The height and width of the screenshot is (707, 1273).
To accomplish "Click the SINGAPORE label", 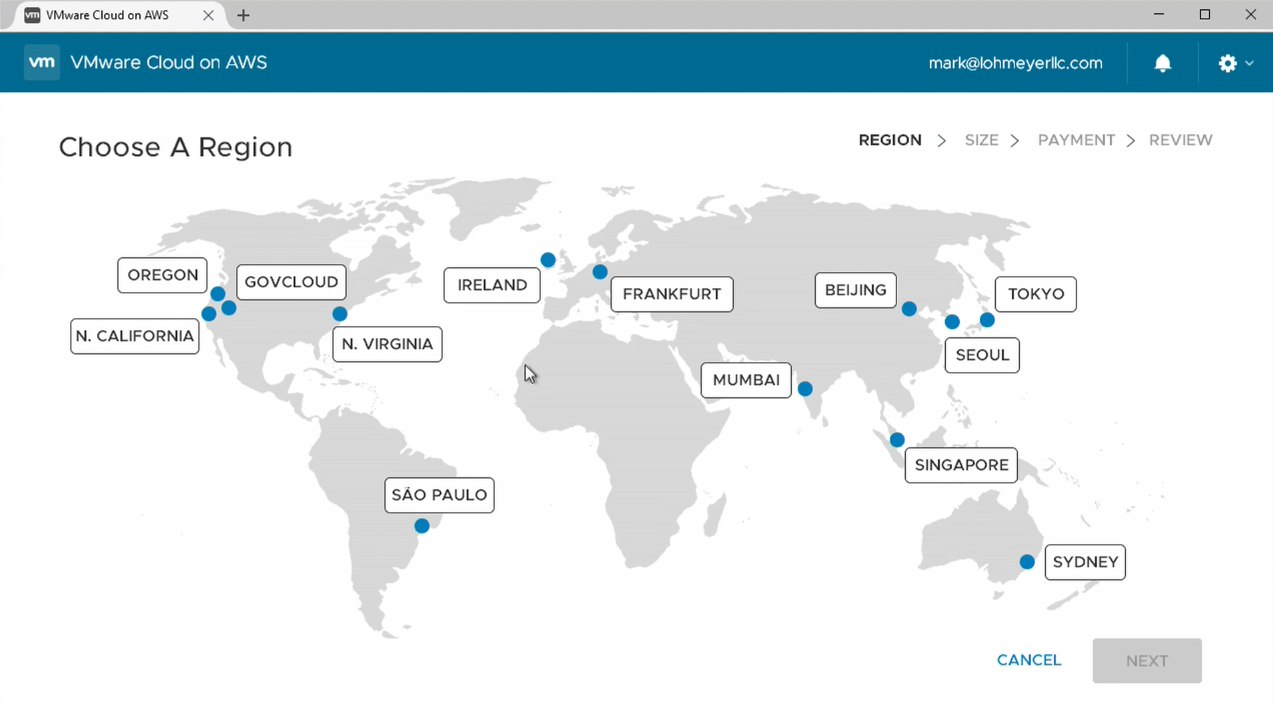I will pyautogui.click(x=961, y=465).
